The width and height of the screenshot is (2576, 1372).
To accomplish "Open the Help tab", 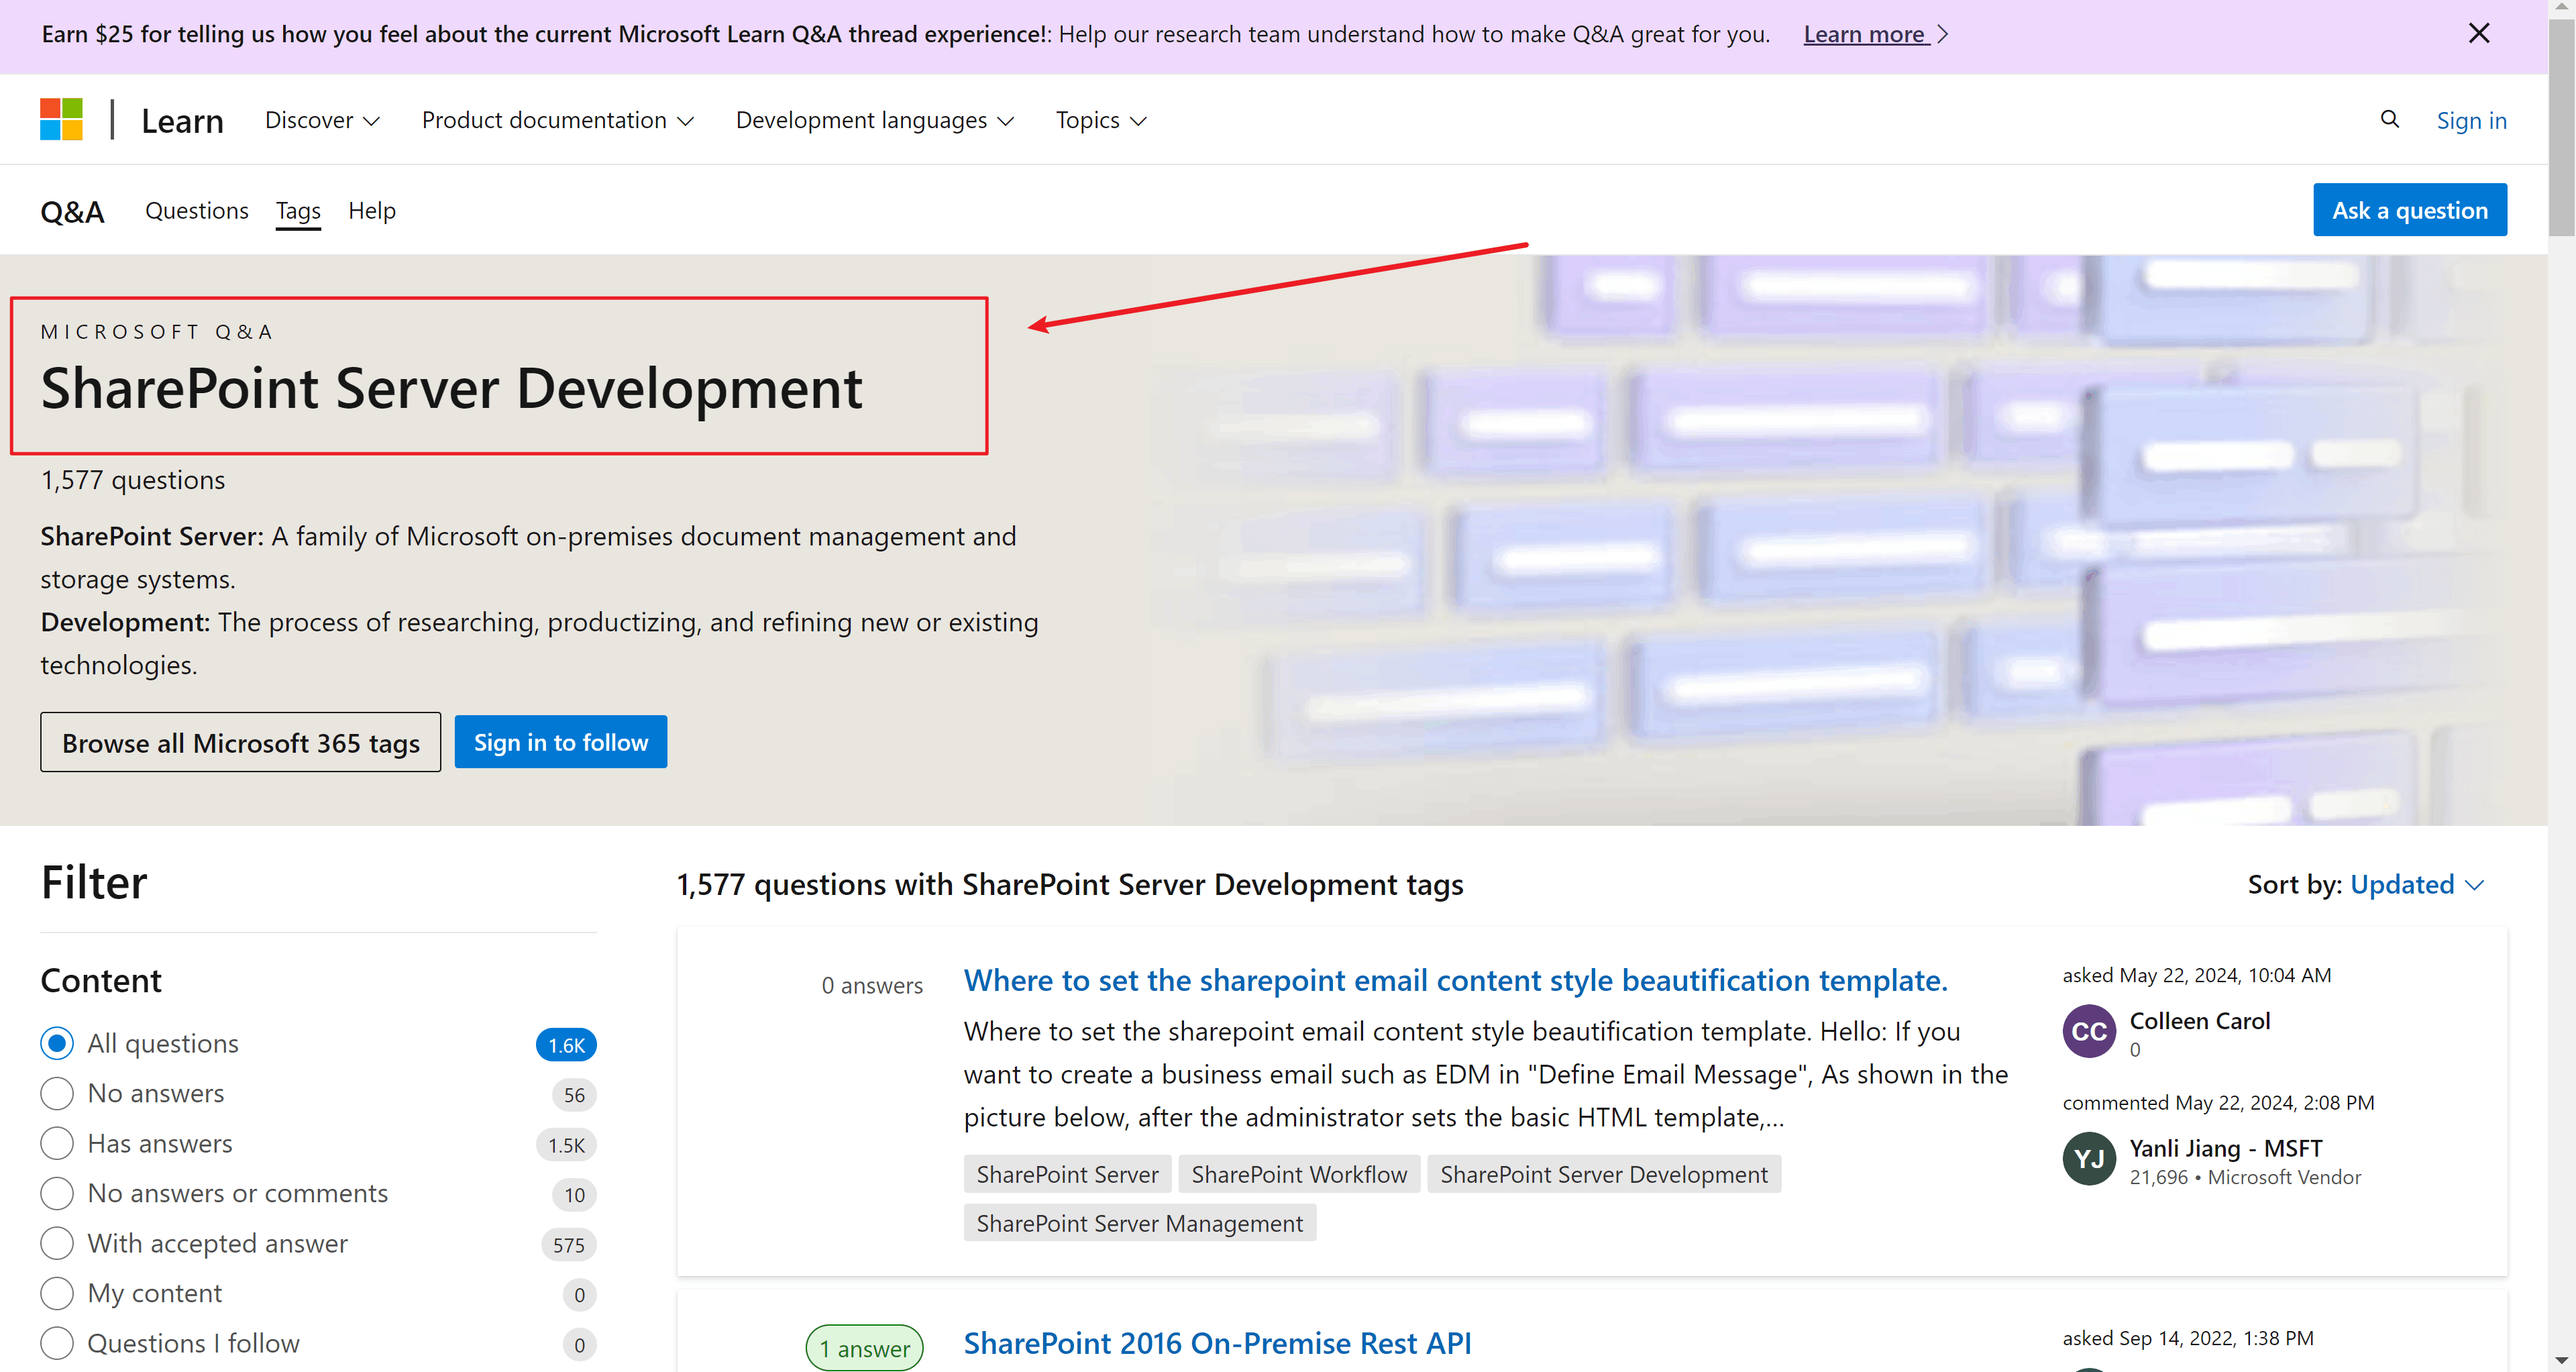I will pyautogui.click(x=371, y=210).
